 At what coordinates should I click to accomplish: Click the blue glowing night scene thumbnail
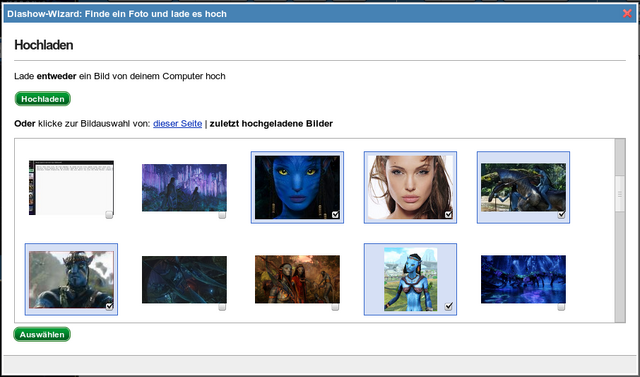point(523,279)
